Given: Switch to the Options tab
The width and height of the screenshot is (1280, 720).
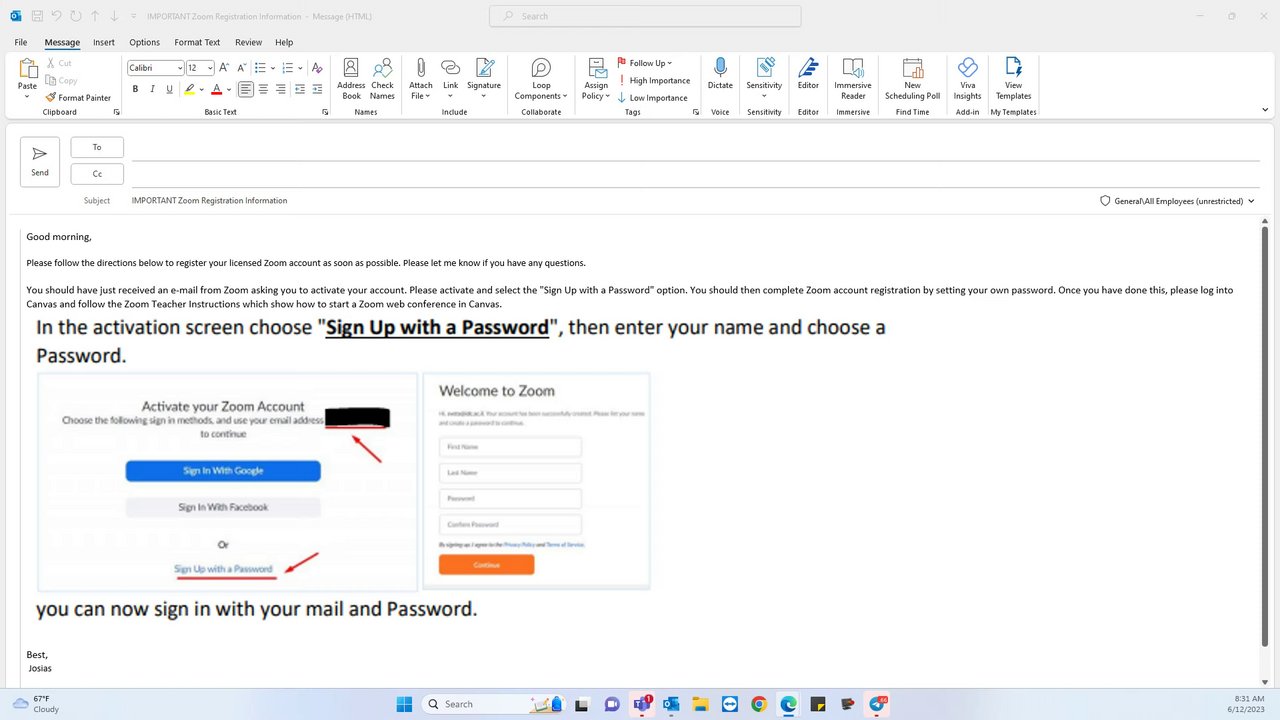Looking at the screenshot, I should [144, 43].
